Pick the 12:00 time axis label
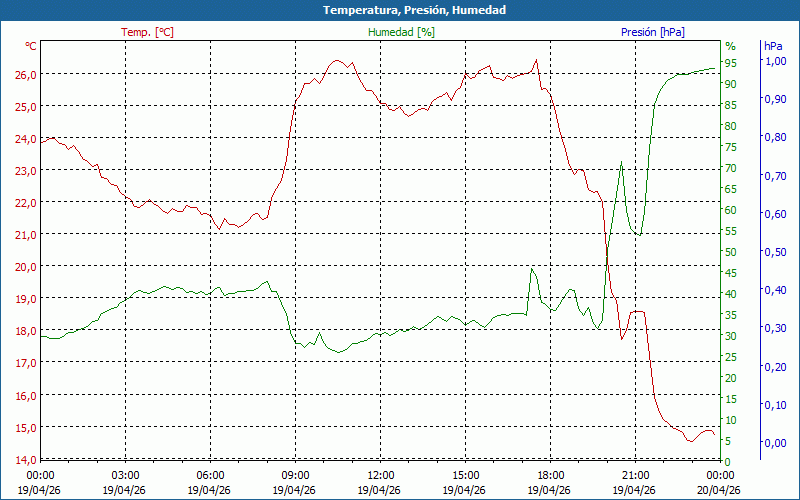This screenshot has width=800, height=500. 380,475
